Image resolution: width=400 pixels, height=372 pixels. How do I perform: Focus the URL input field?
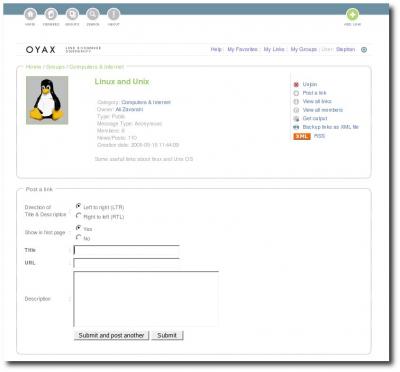[x=127, y=263]
